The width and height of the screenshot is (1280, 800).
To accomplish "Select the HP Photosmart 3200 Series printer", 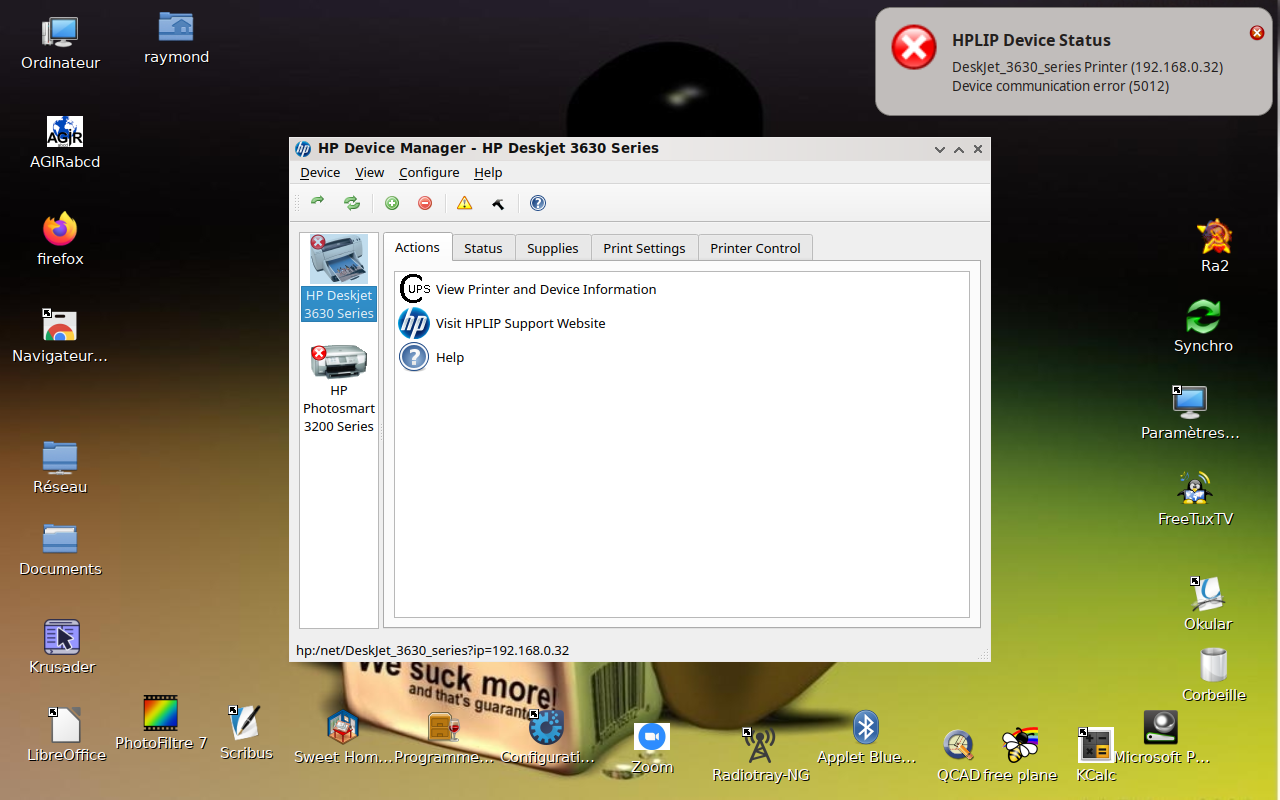I will pos(339,388).
